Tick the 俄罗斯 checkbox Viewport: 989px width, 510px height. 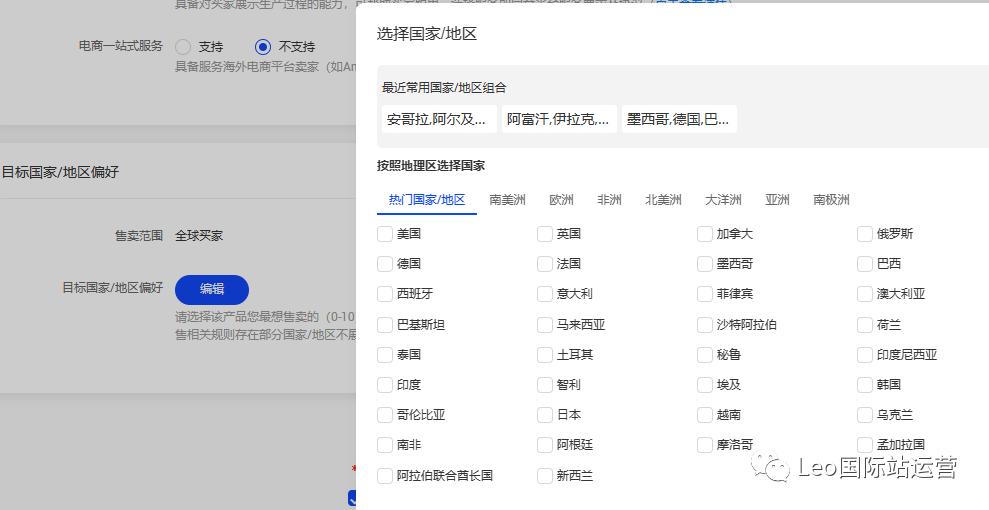[x=865, y=234]
